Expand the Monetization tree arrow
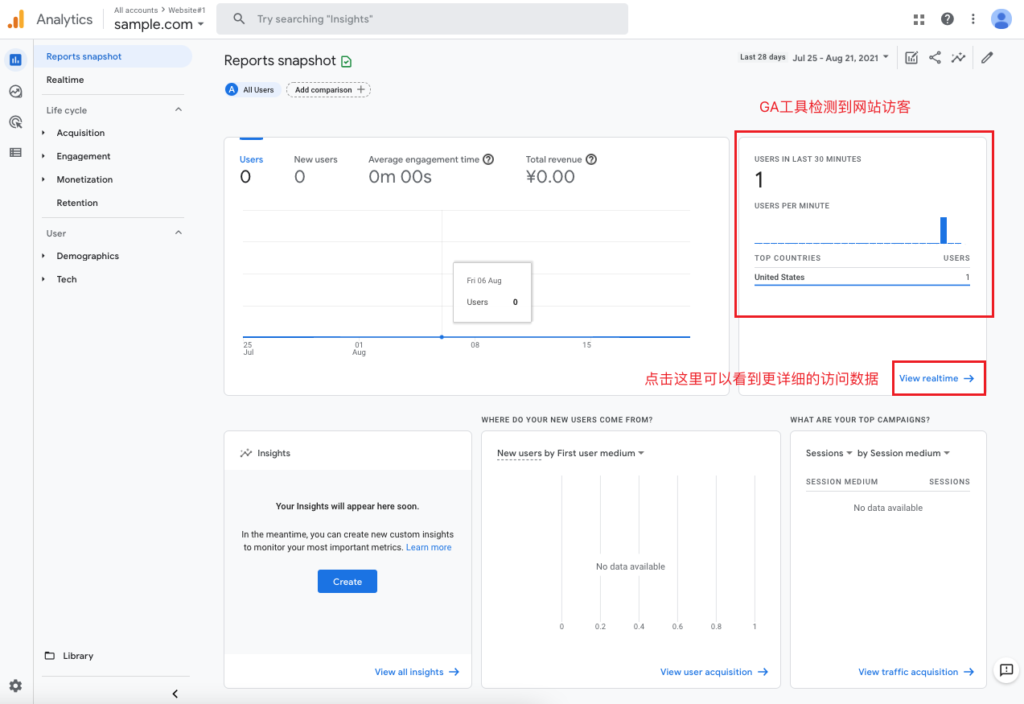Image resolution: width=1024 pixels, height=704 pixels. pyautogui.click(x=44, y=180)
